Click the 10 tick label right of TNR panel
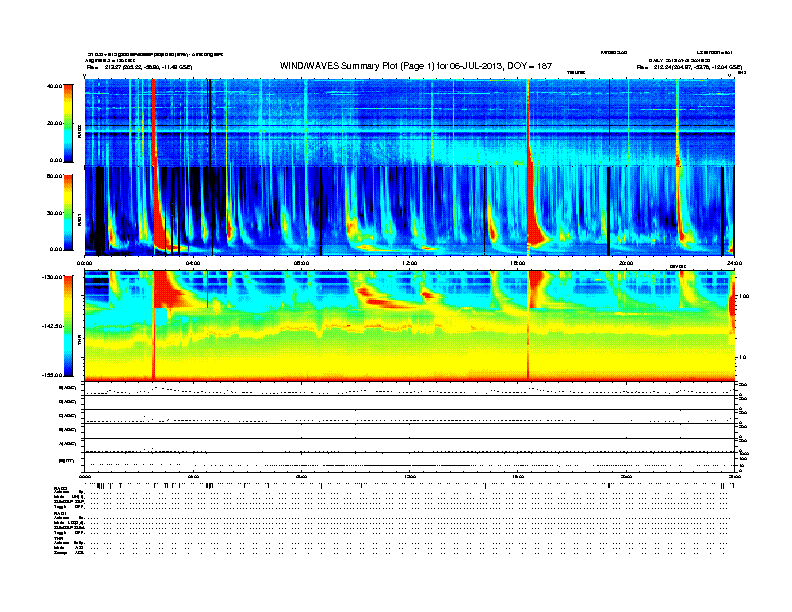Image resolution: width=792 pixels, height=612 pixels. point(744,358)
